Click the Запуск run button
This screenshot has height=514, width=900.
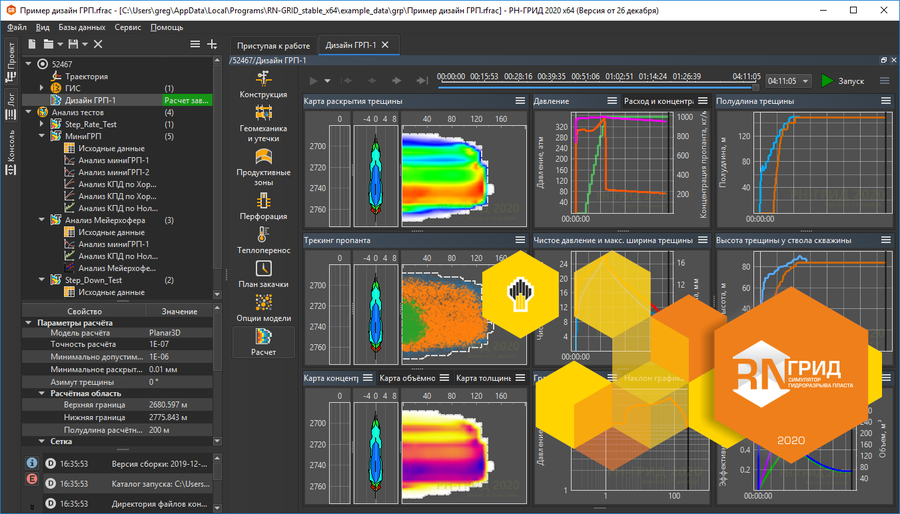click(843, 81)
